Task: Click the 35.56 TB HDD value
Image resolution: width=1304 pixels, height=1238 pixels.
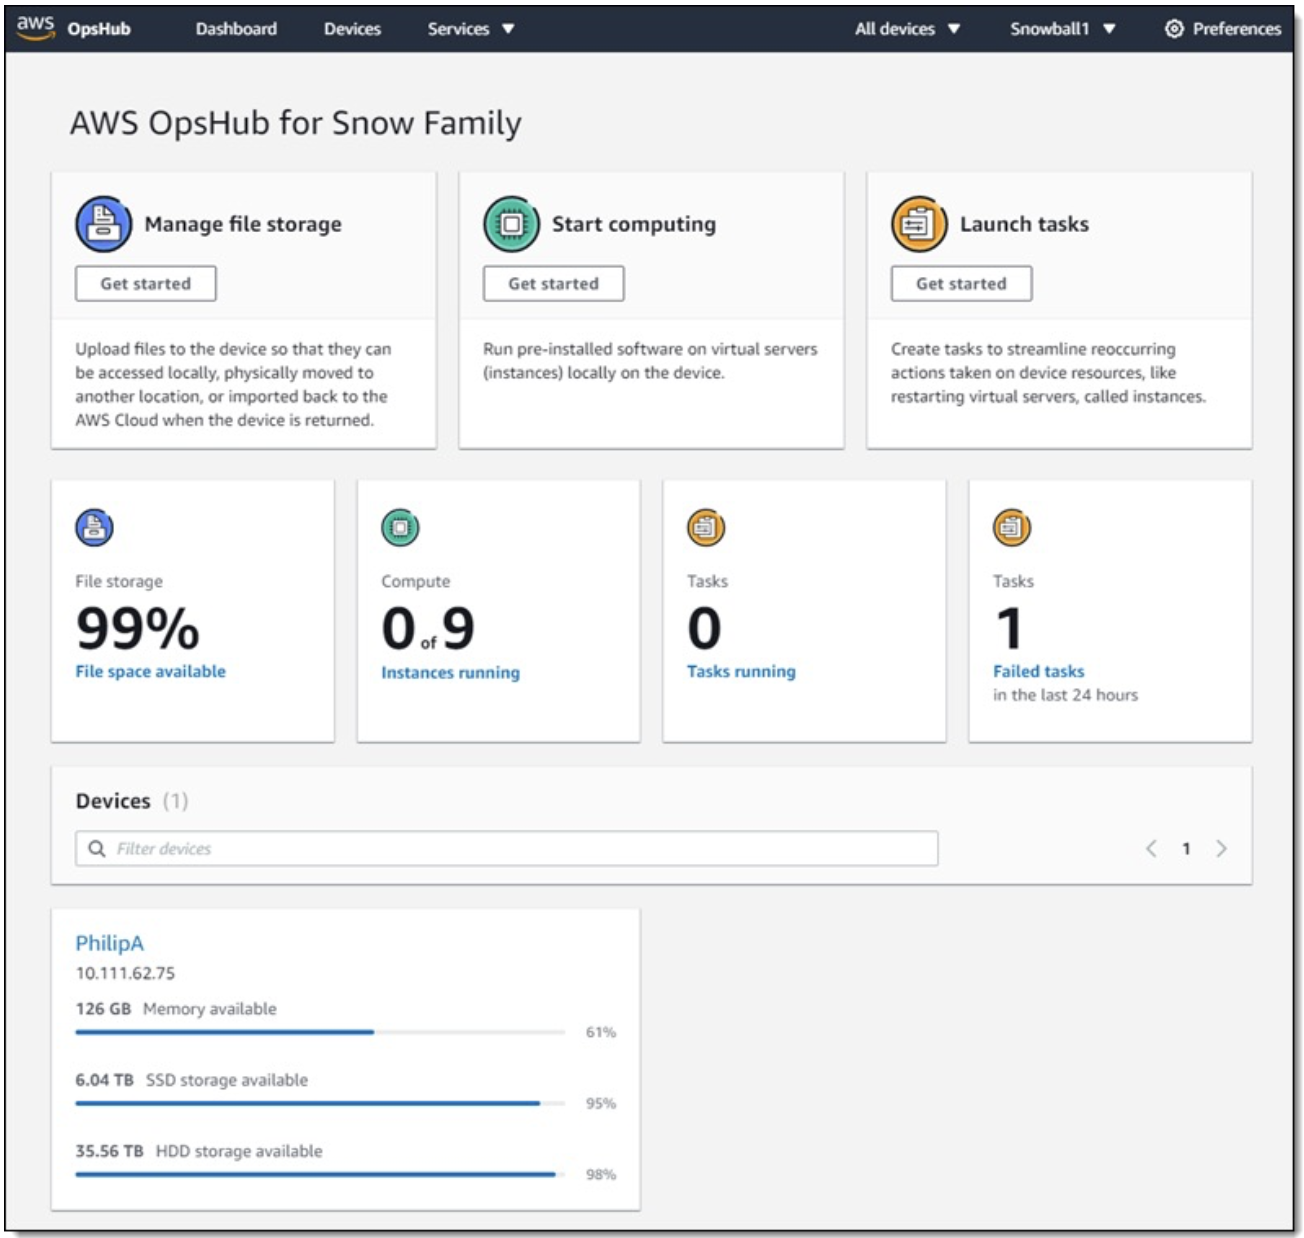Action: pos(109,1150)
